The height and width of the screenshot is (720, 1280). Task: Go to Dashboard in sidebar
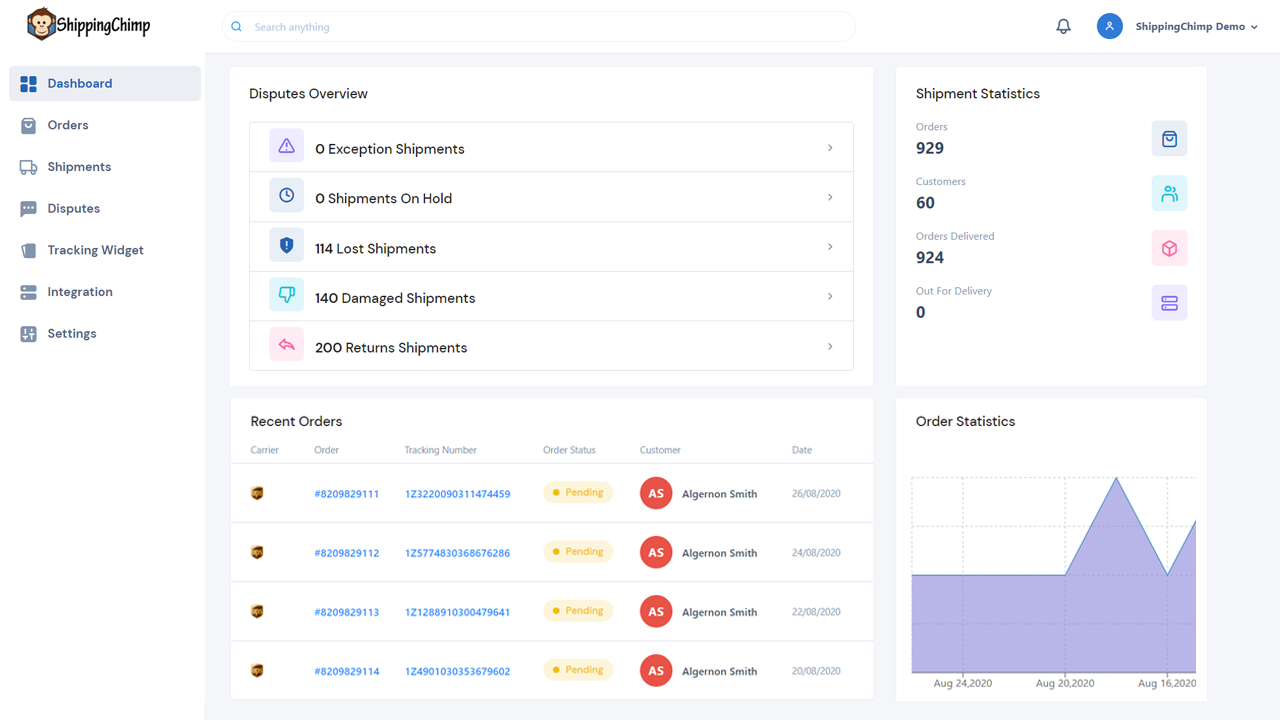point(105,84)
